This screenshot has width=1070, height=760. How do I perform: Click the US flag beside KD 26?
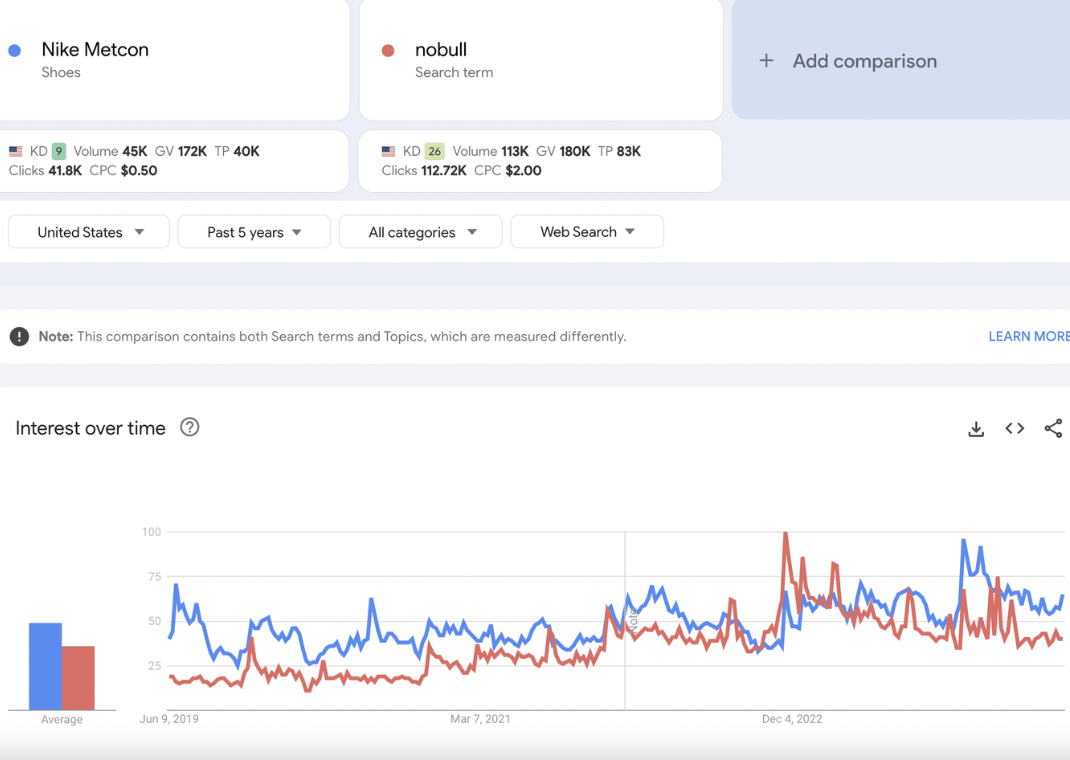pyautogui.click(x=388, y=152)
